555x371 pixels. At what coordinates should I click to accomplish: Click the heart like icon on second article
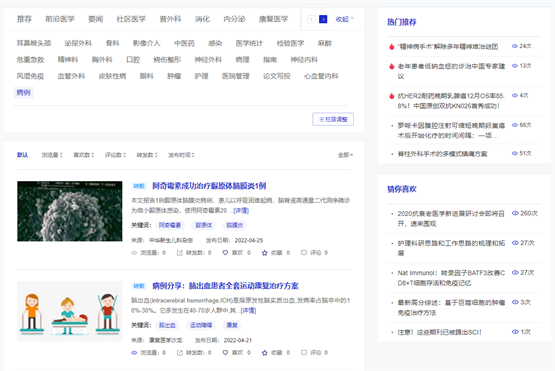(225, 353)
